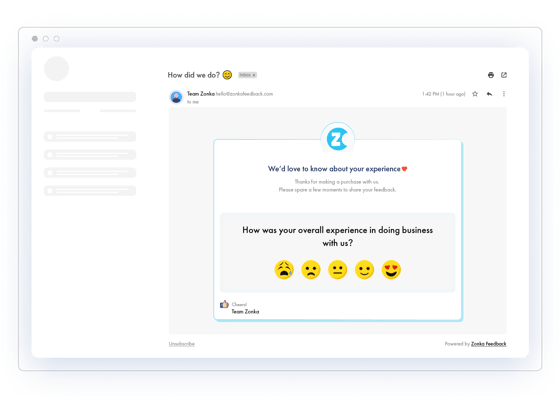Click the hello@zonkafeedback.com address
560x396 pixels.
pyautogui.click(x=244, y=94)
